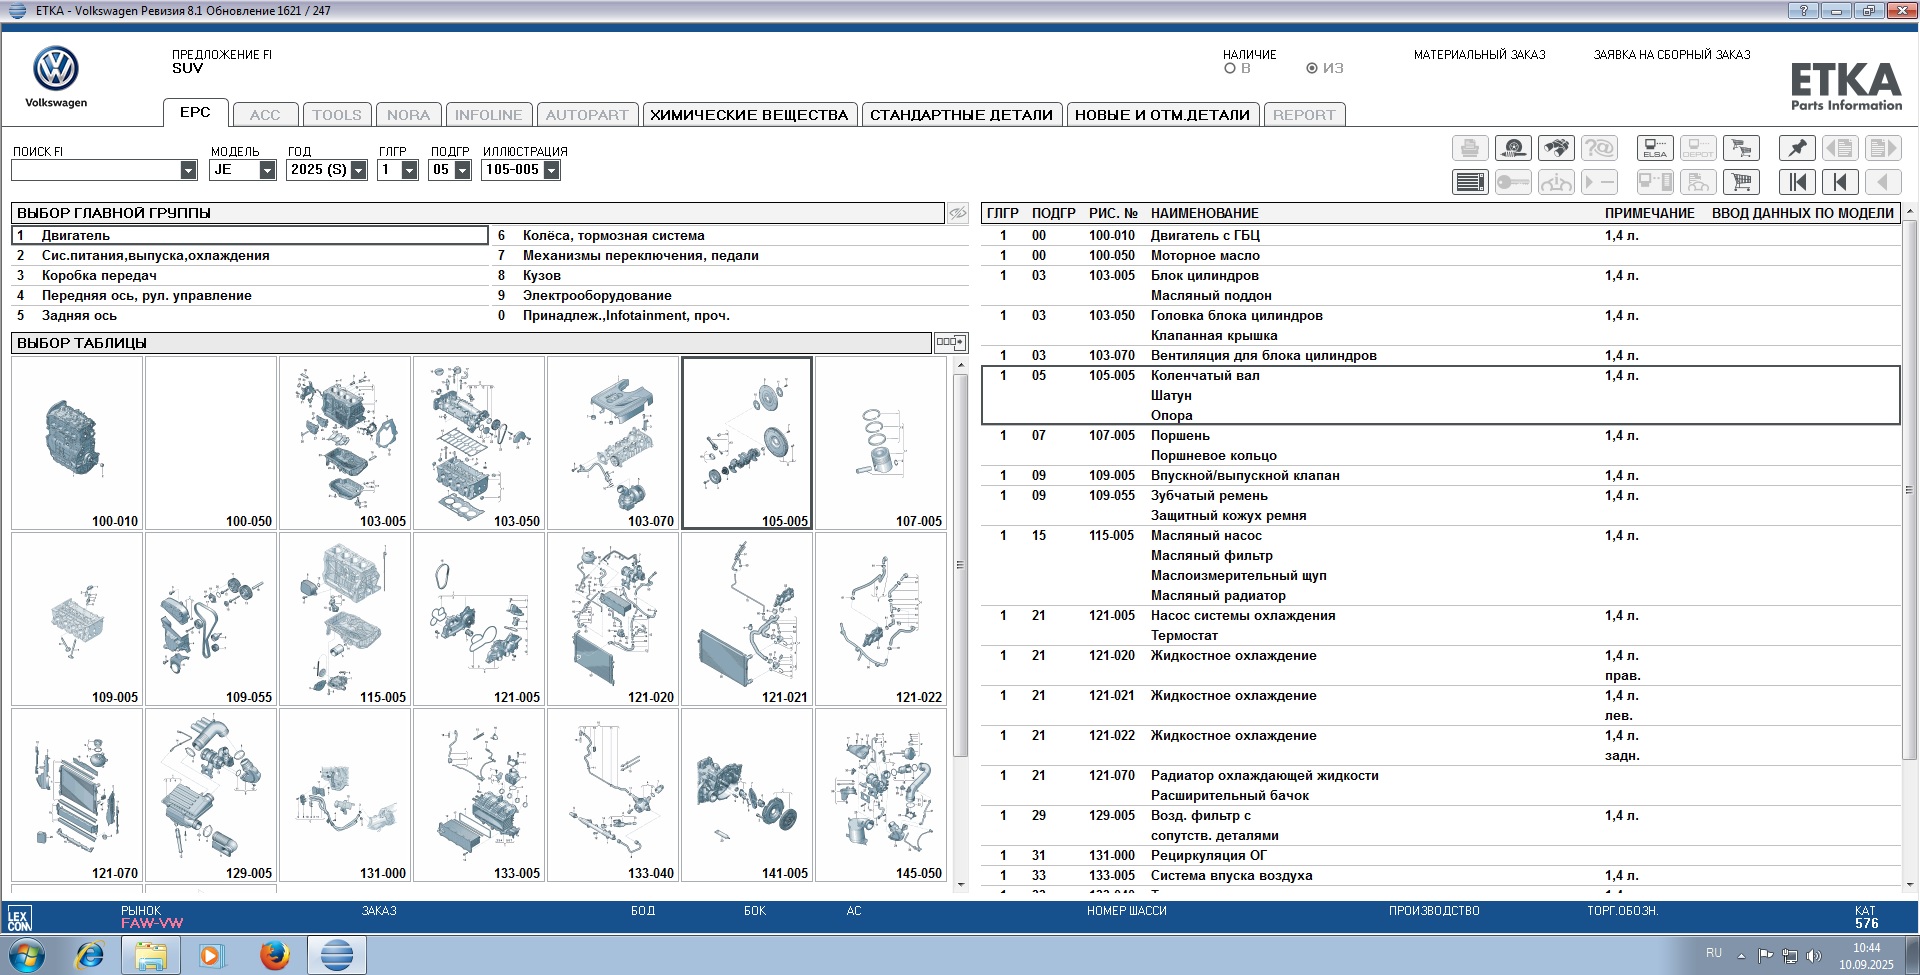Select main group 3 Коробка передач
Image resolution: width=1920 pixels, height=975 pixels.
click(x=250, y=276)
